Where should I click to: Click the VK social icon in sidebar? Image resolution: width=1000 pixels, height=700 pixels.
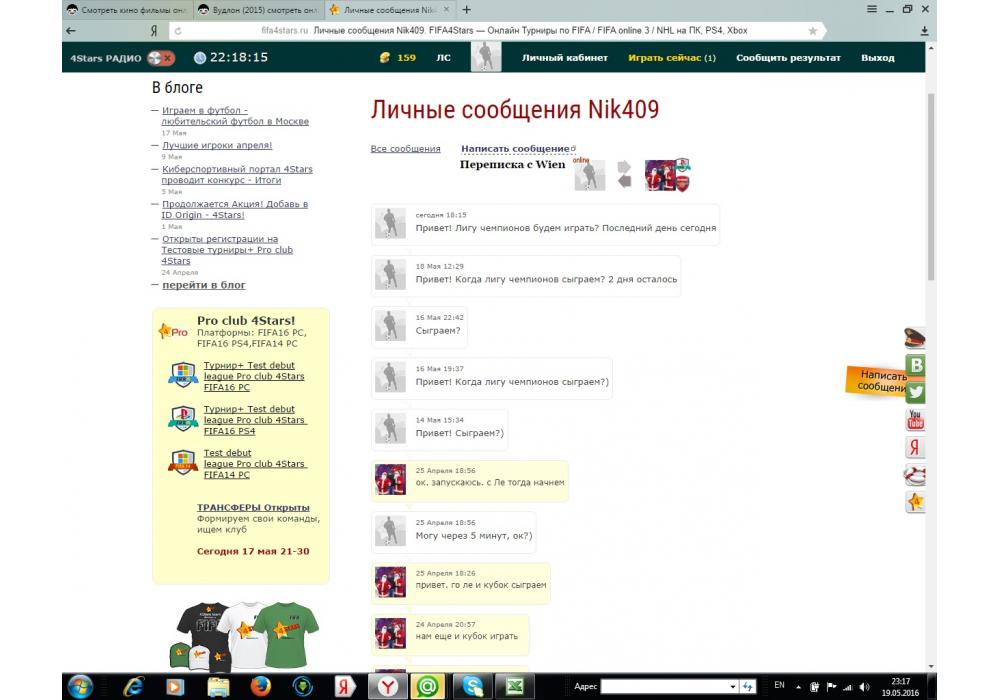[914, 365]
